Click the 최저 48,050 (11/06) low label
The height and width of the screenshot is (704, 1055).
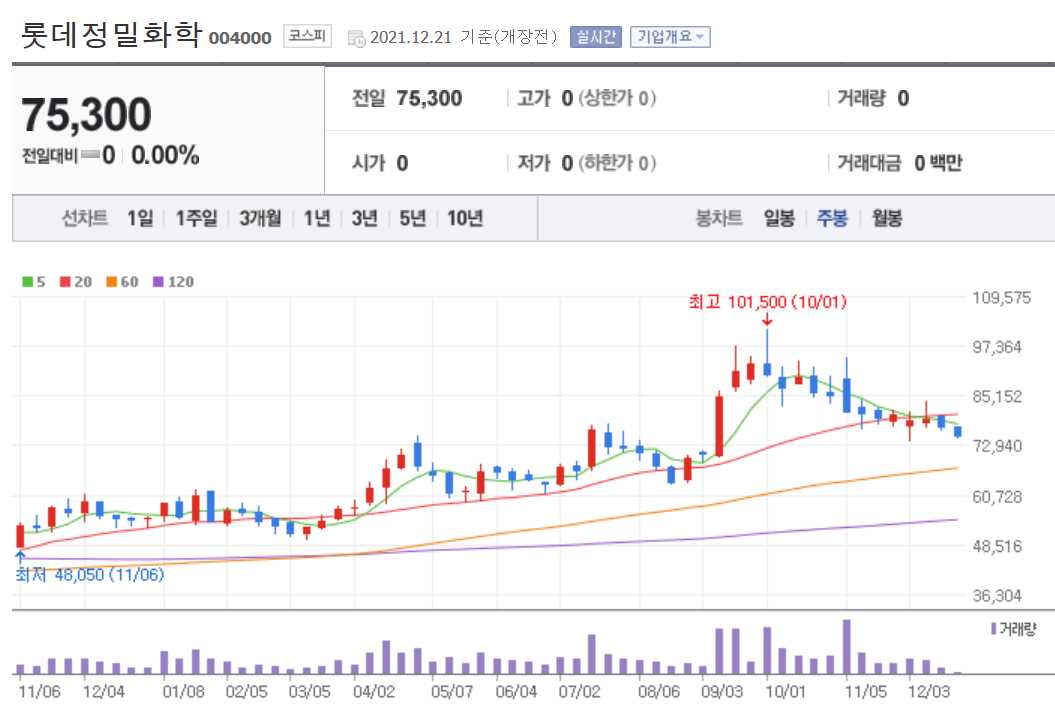[x=89, y=575]
